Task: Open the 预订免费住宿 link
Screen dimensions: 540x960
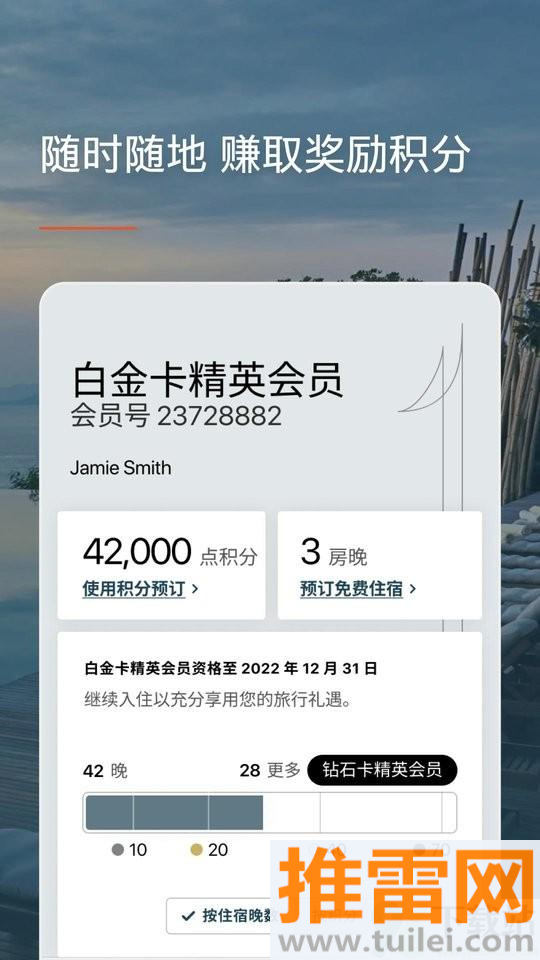Action: 351,589
